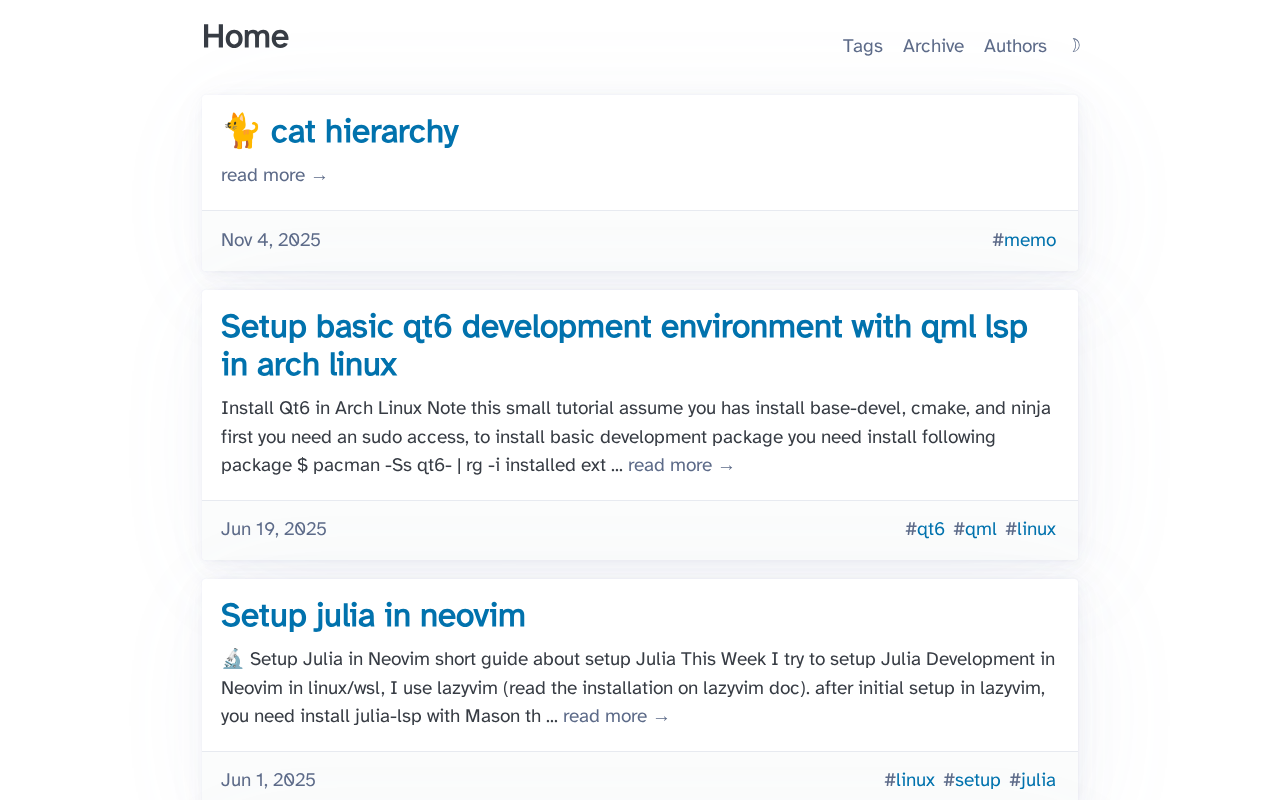The image size is (1280, 800).
Task: Click read more on the Julia post
Action: click(x=616, y=717)
